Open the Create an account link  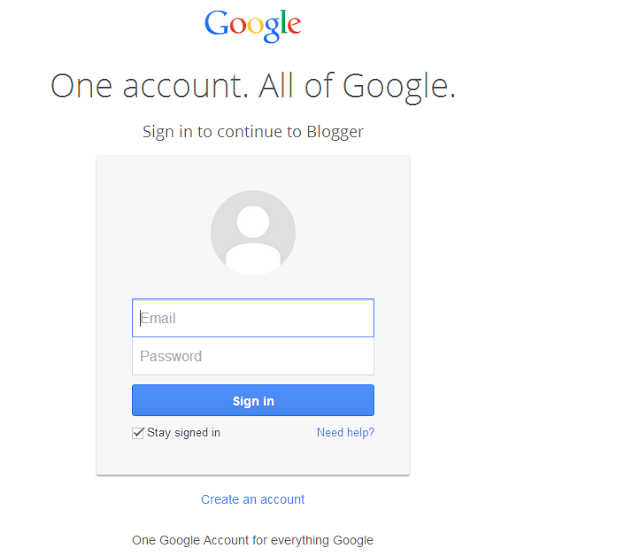click(x=253, y=499)
